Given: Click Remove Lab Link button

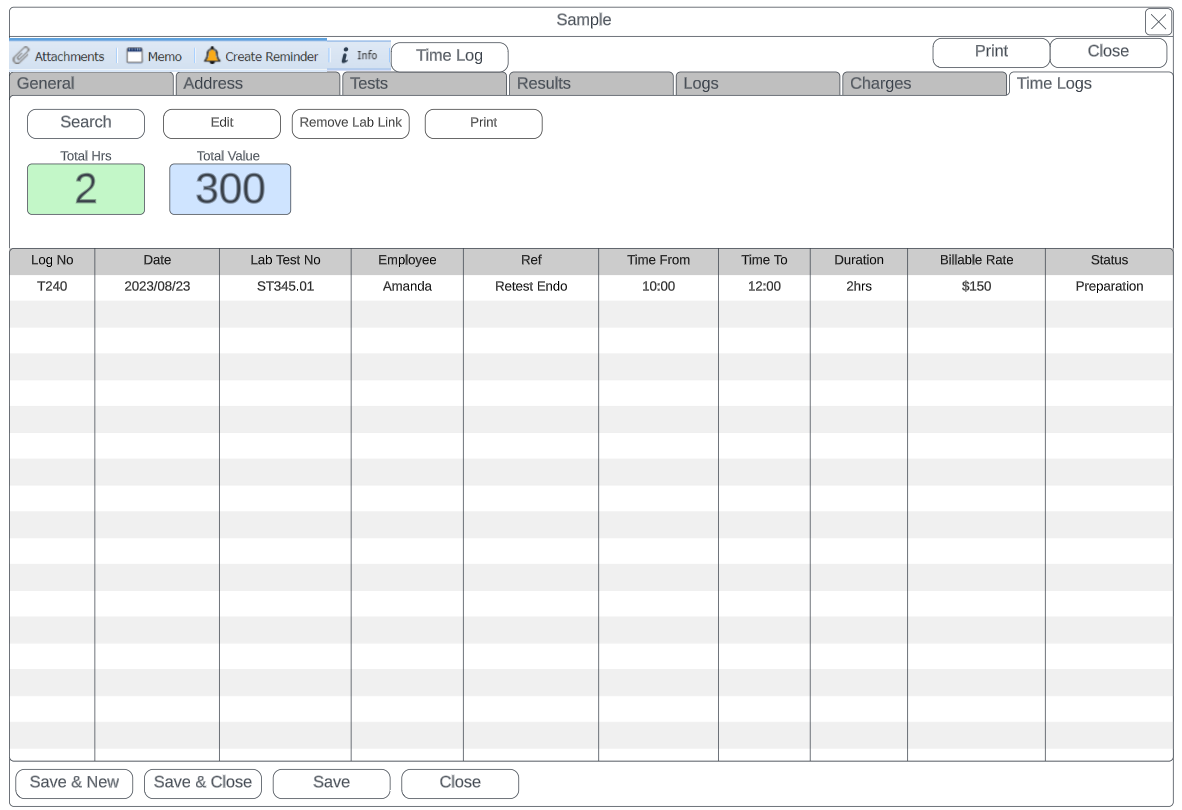Looking at the screenshot, I should tap(351, 124).
